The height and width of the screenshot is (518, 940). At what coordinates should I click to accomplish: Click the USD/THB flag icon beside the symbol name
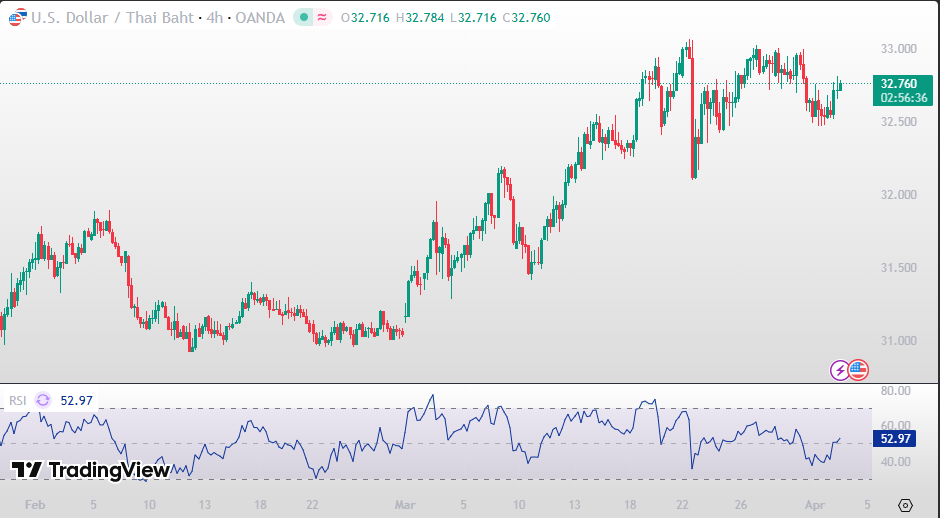16,17
